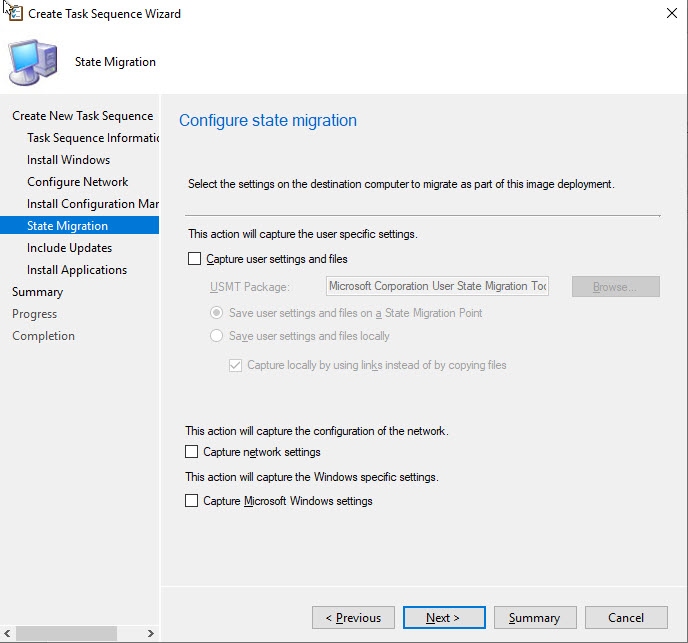Click sidebar scrollbar right arrow
Image resolution: width=688 pixels, height=643 pixels.
tap(150, 633)
